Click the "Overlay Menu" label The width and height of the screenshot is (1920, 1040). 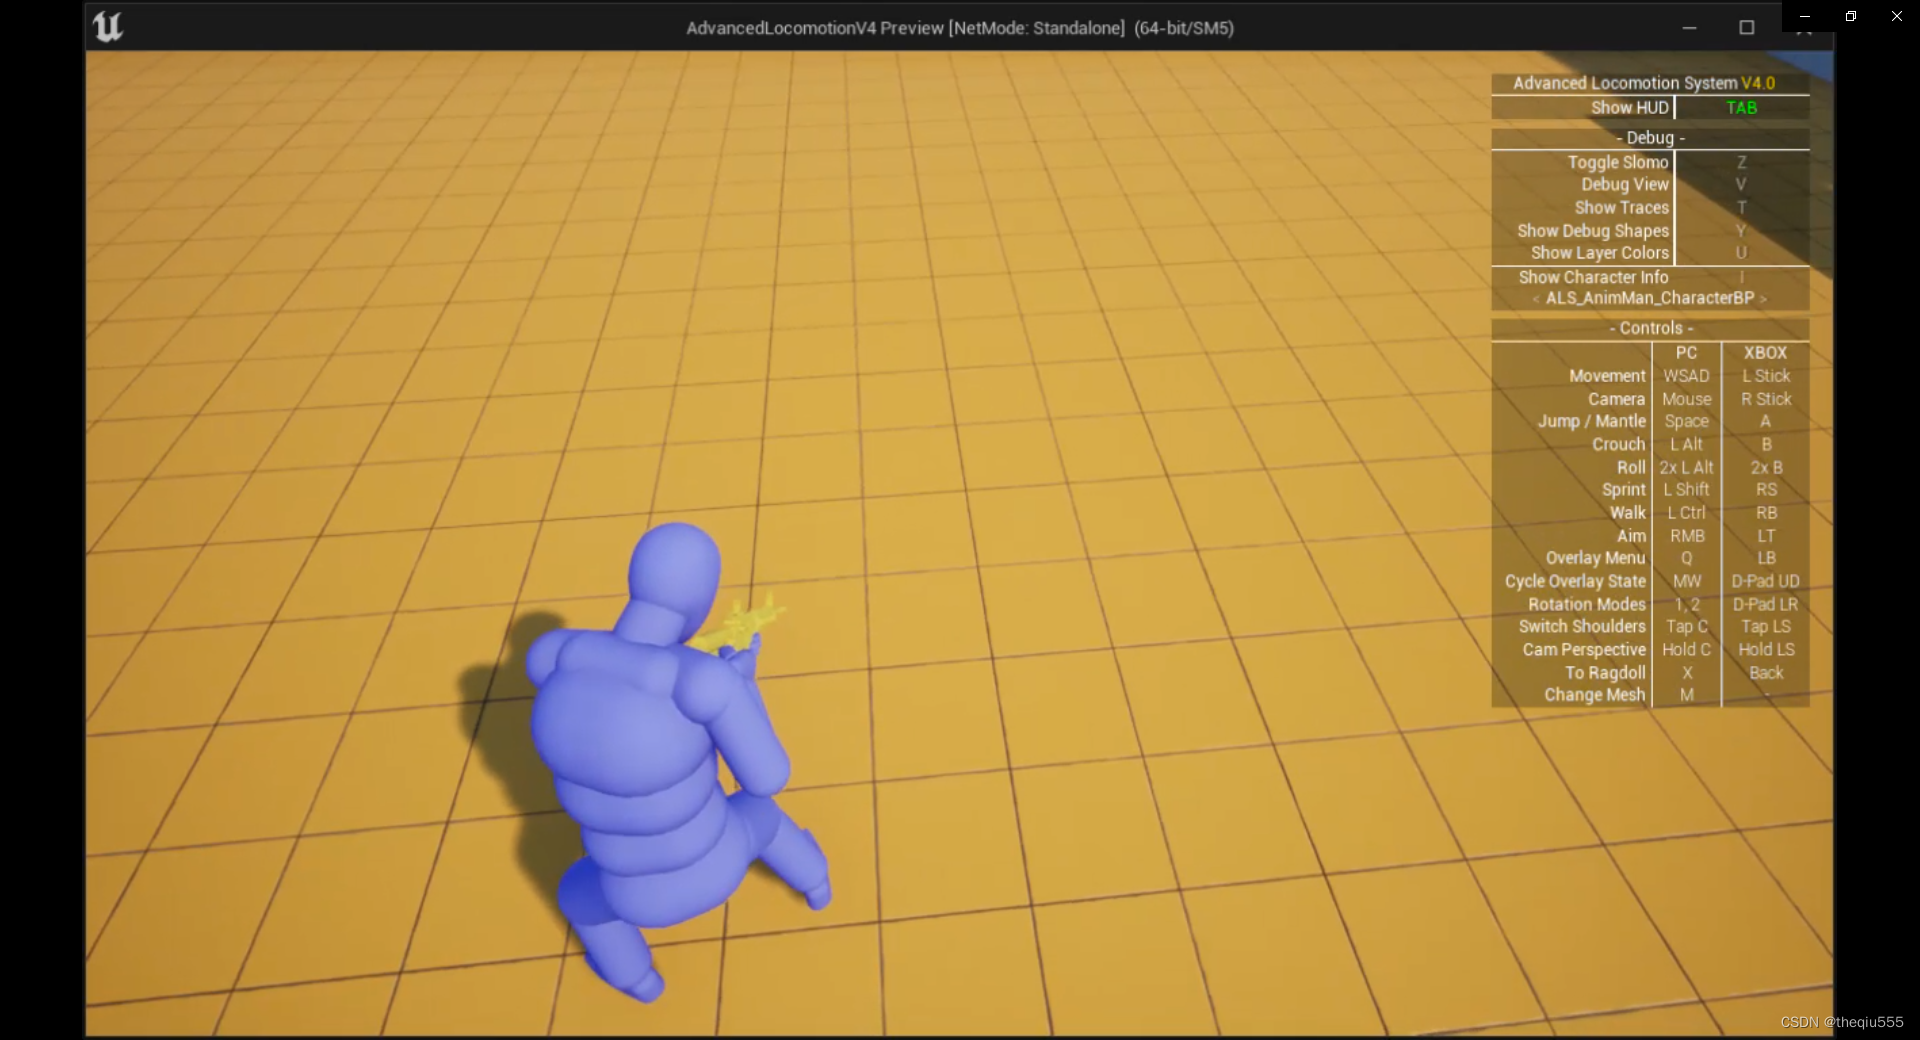[1595, 558]
